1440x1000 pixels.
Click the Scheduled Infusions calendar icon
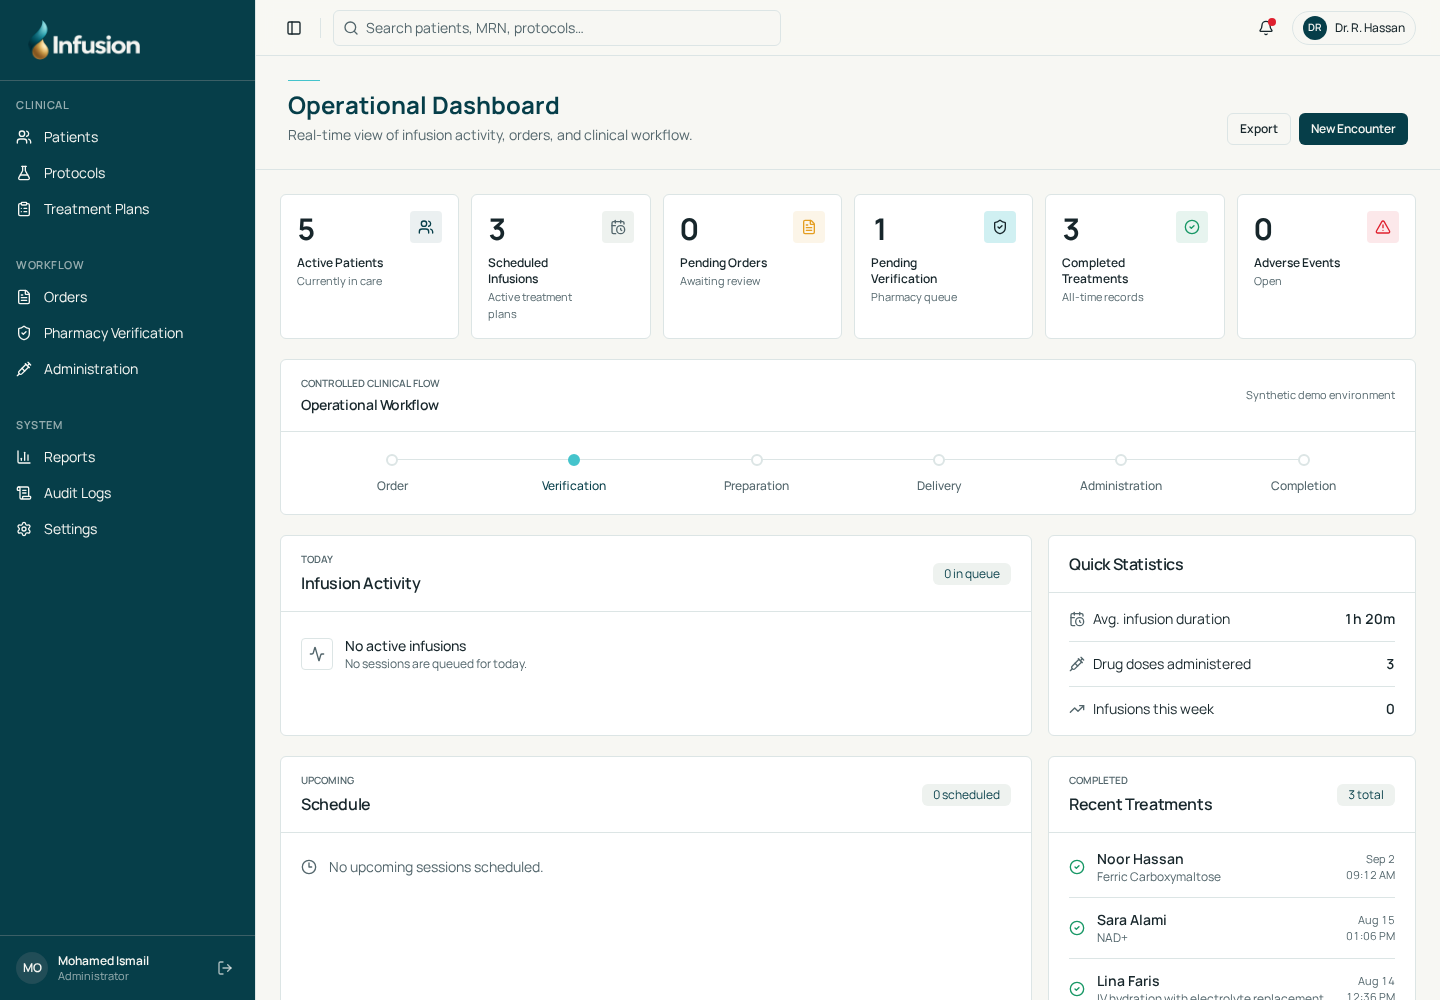click(x=618, y=227)
